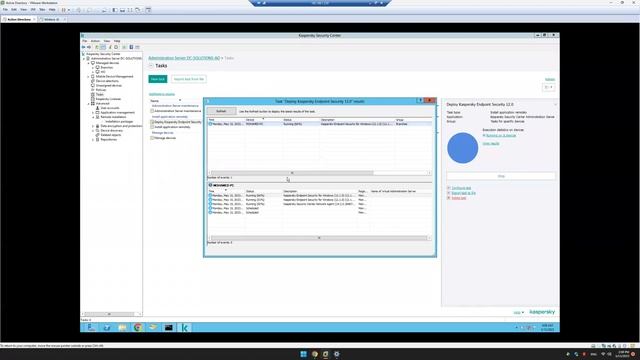The height and width of the screenshot is (360, 640).
Task: Click lower events list horizontal scrollbar
Action: (320, 238)
